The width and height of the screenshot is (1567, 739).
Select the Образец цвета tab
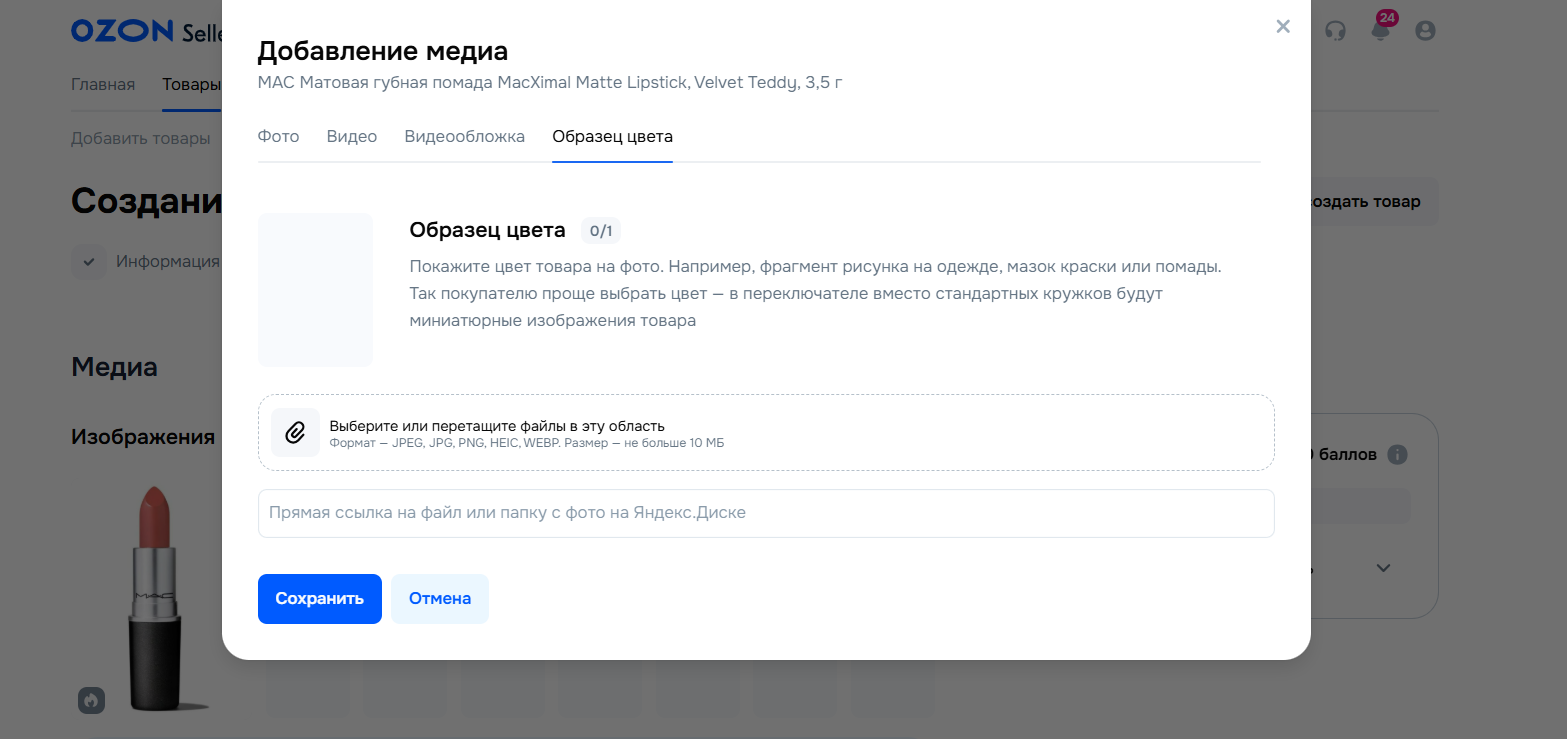tap(612, 137)
